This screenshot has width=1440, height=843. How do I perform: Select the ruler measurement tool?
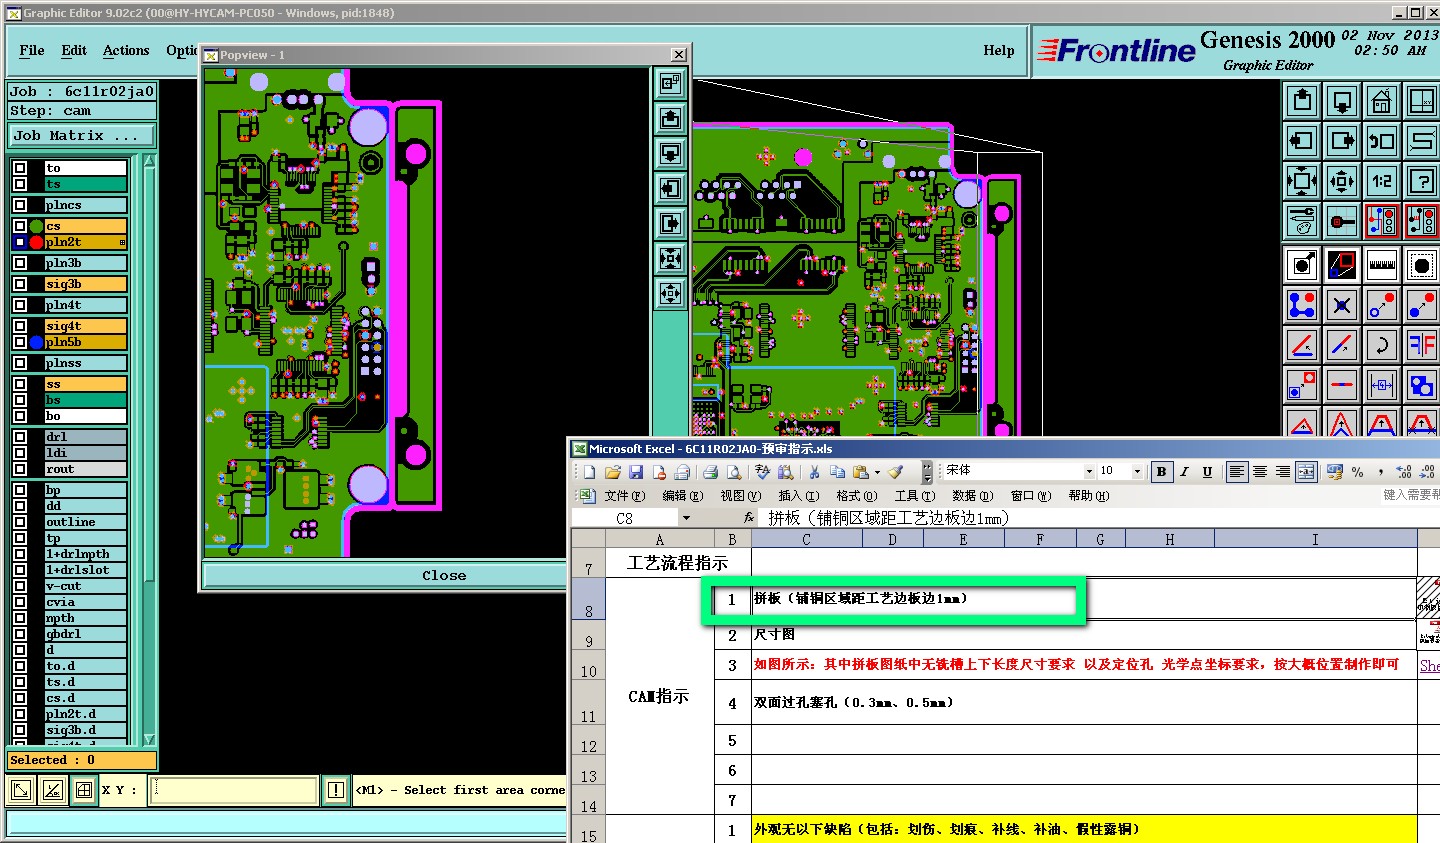(1381, 265)
